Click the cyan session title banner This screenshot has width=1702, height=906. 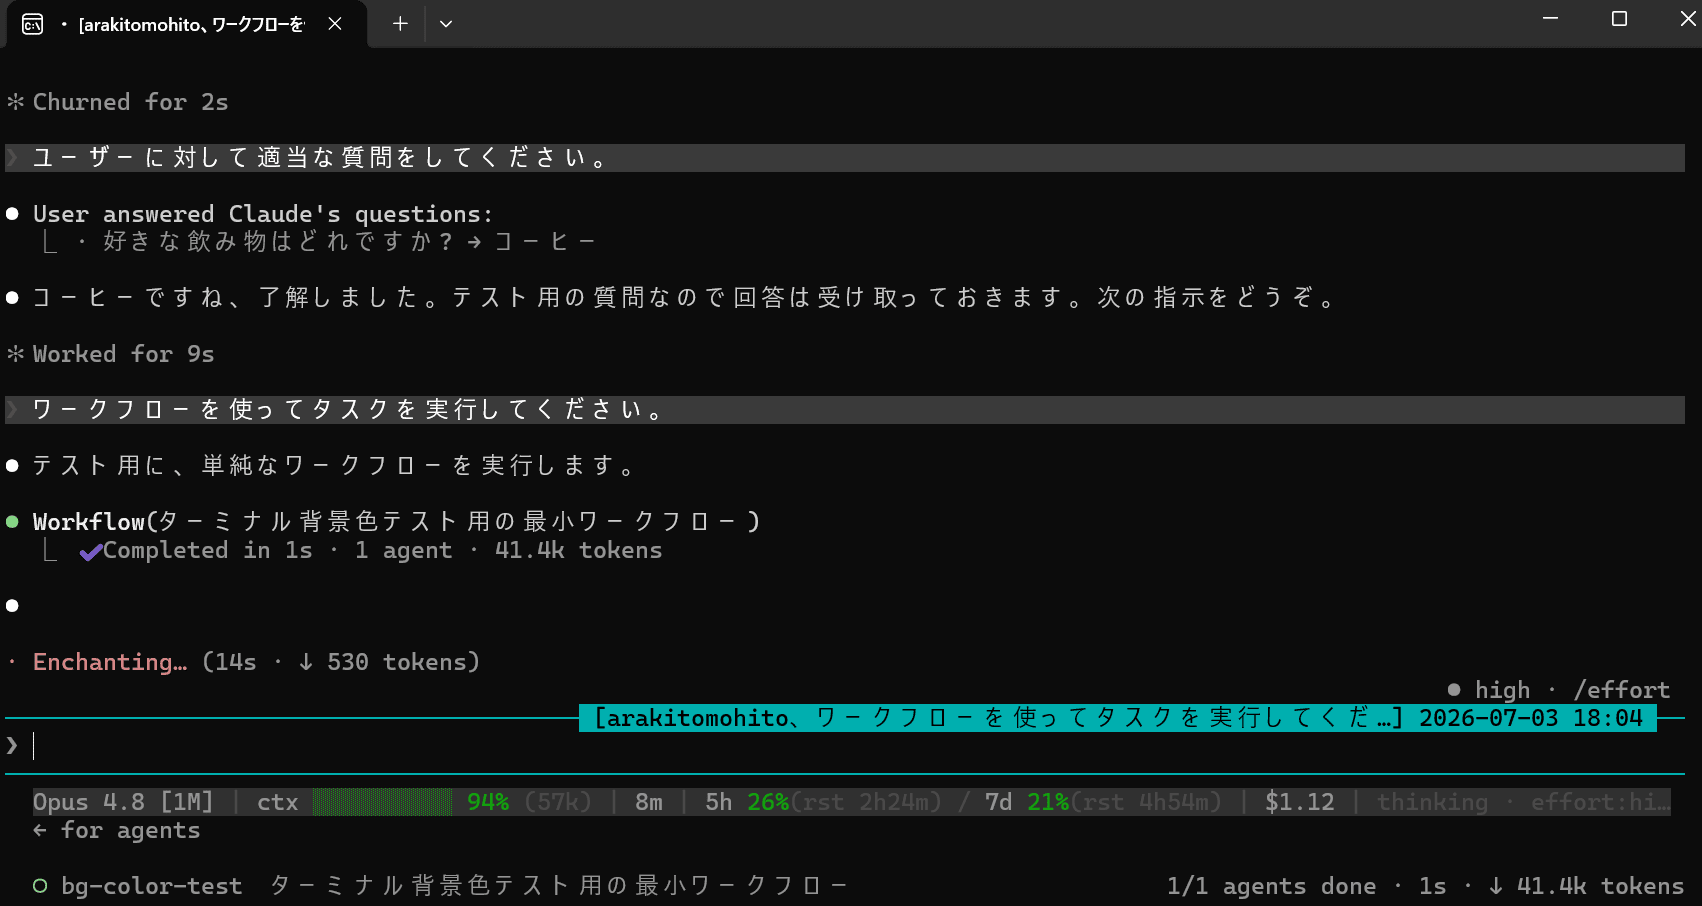[x=1118, y=718]
